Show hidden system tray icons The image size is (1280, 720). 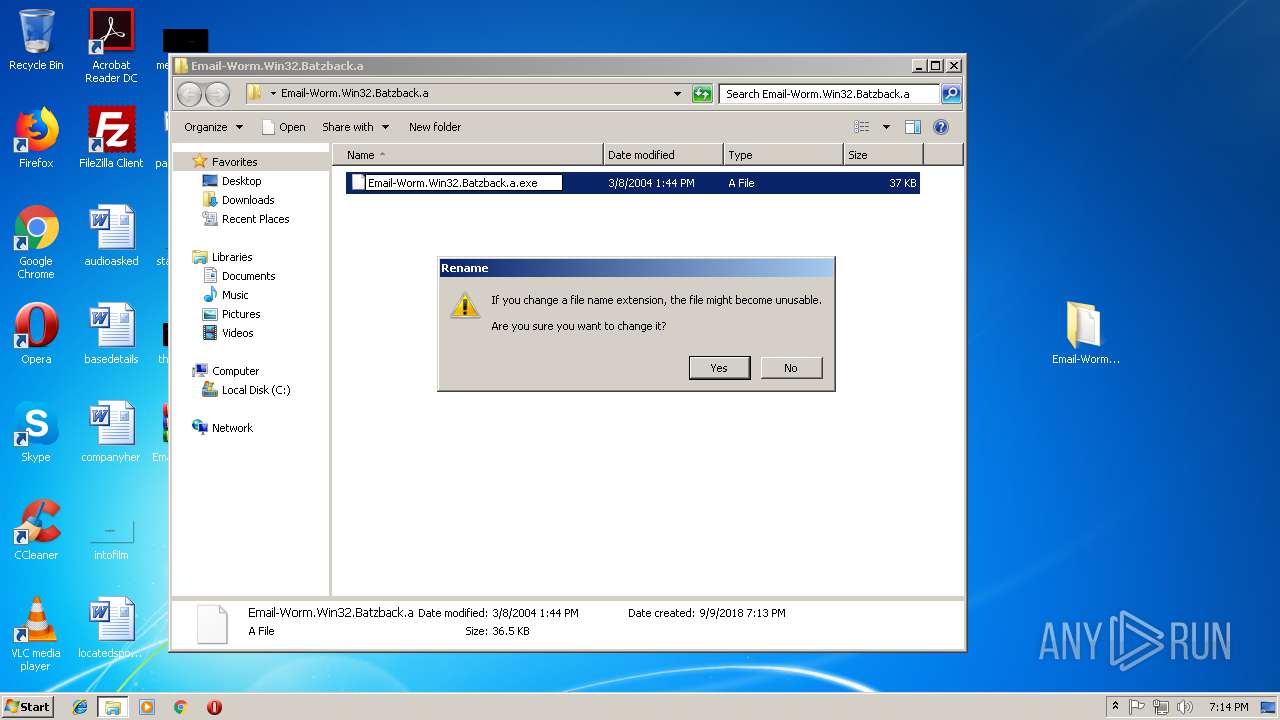coord(1115,706)
